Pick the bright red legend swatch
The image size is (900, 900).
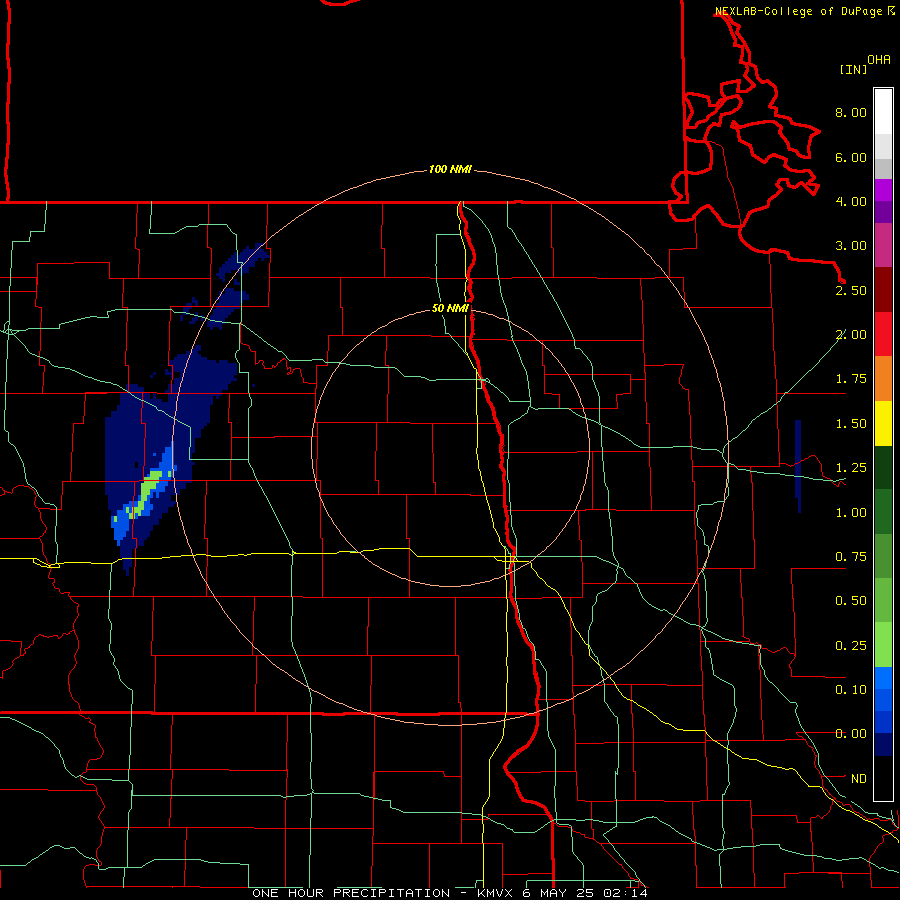883,335
